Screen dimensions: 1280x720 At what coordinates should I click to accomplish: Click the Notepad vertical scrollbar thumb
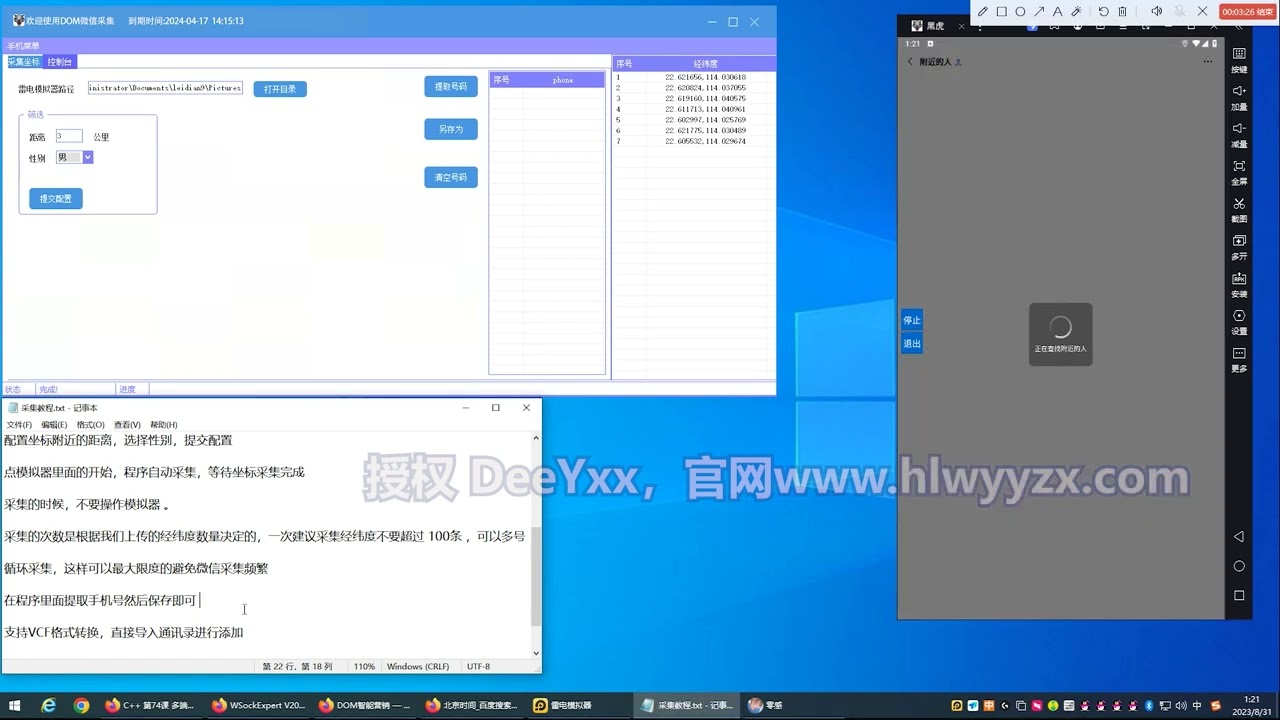click(x=536, y=576)
